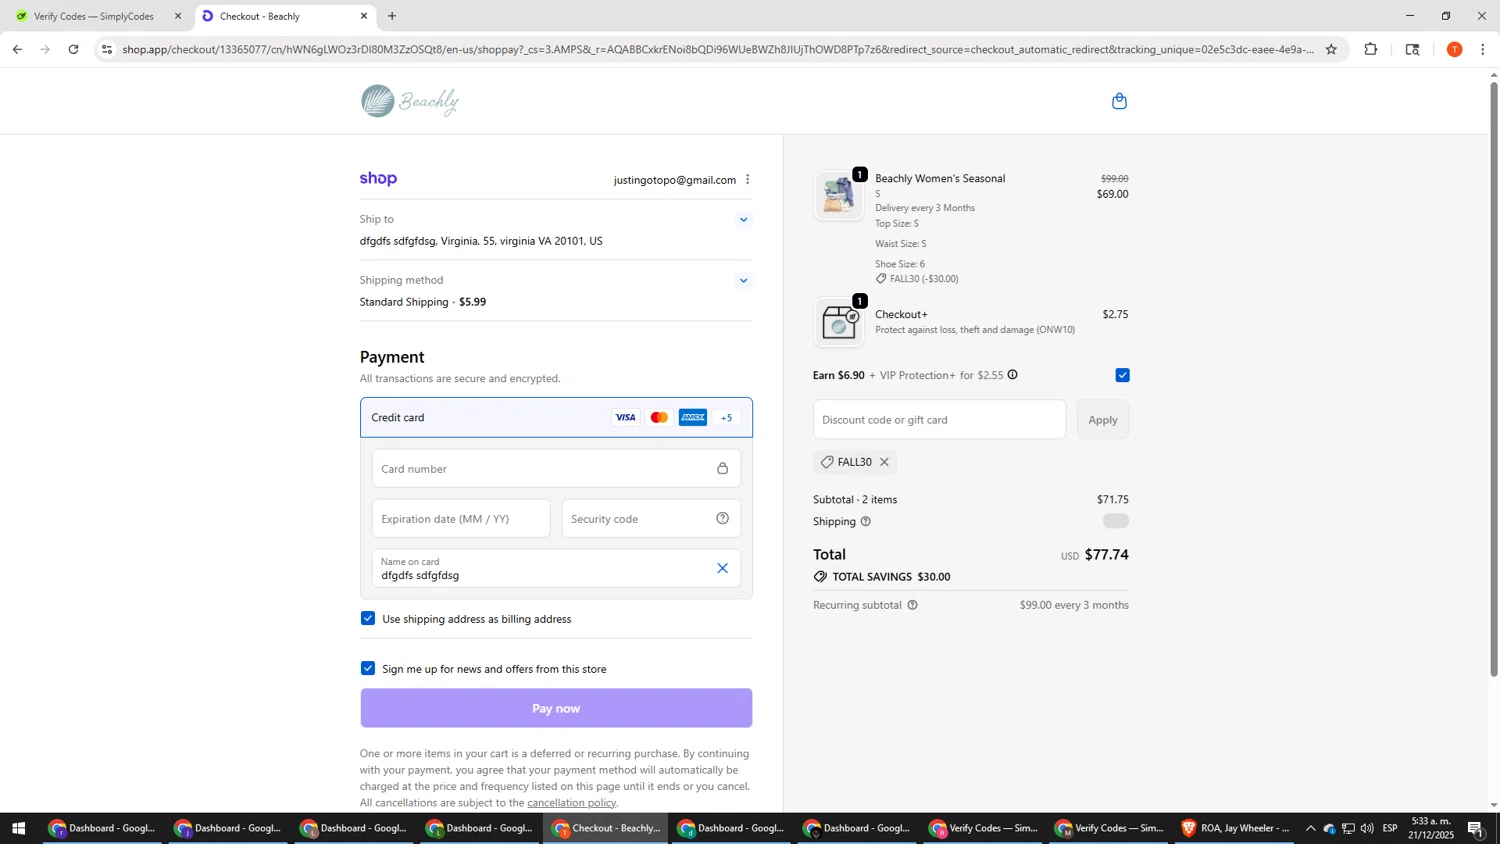Toggle use shipping address as billing address
This screenshot has height=844, width=1500.
[368, 619]
